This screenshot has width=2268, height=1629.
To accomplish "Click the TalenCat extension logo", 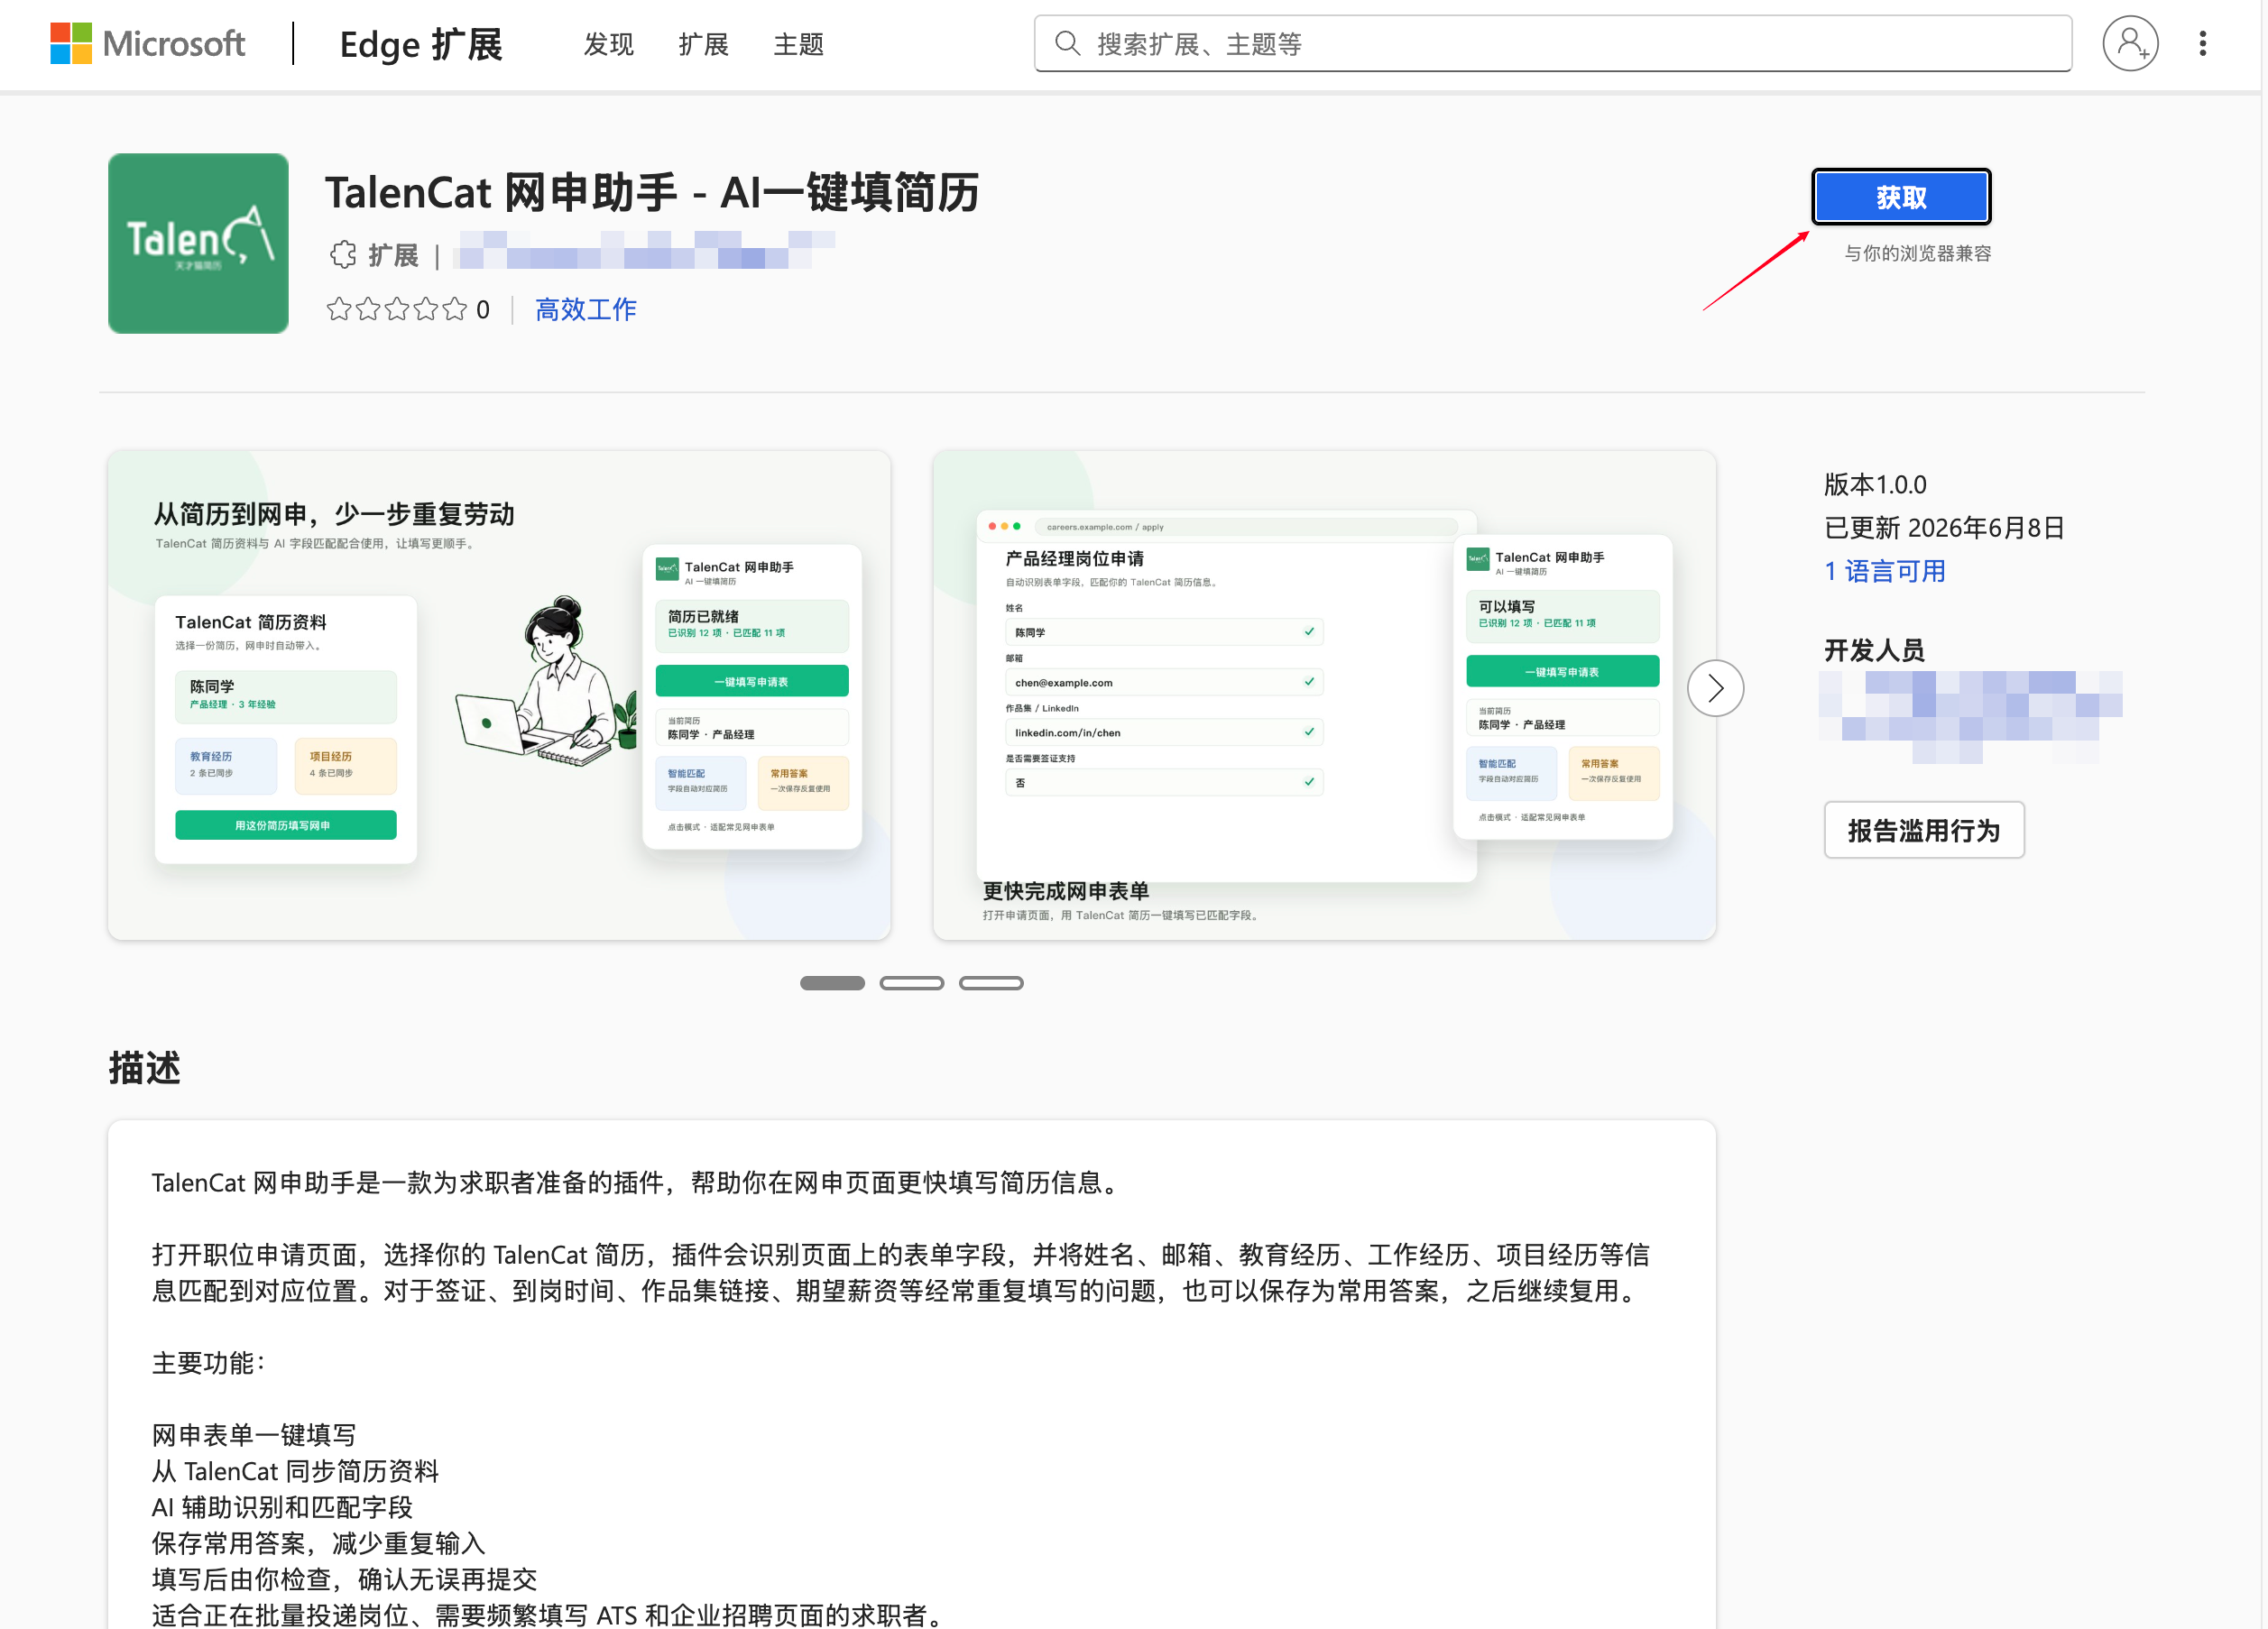I will tap(198, 243).
